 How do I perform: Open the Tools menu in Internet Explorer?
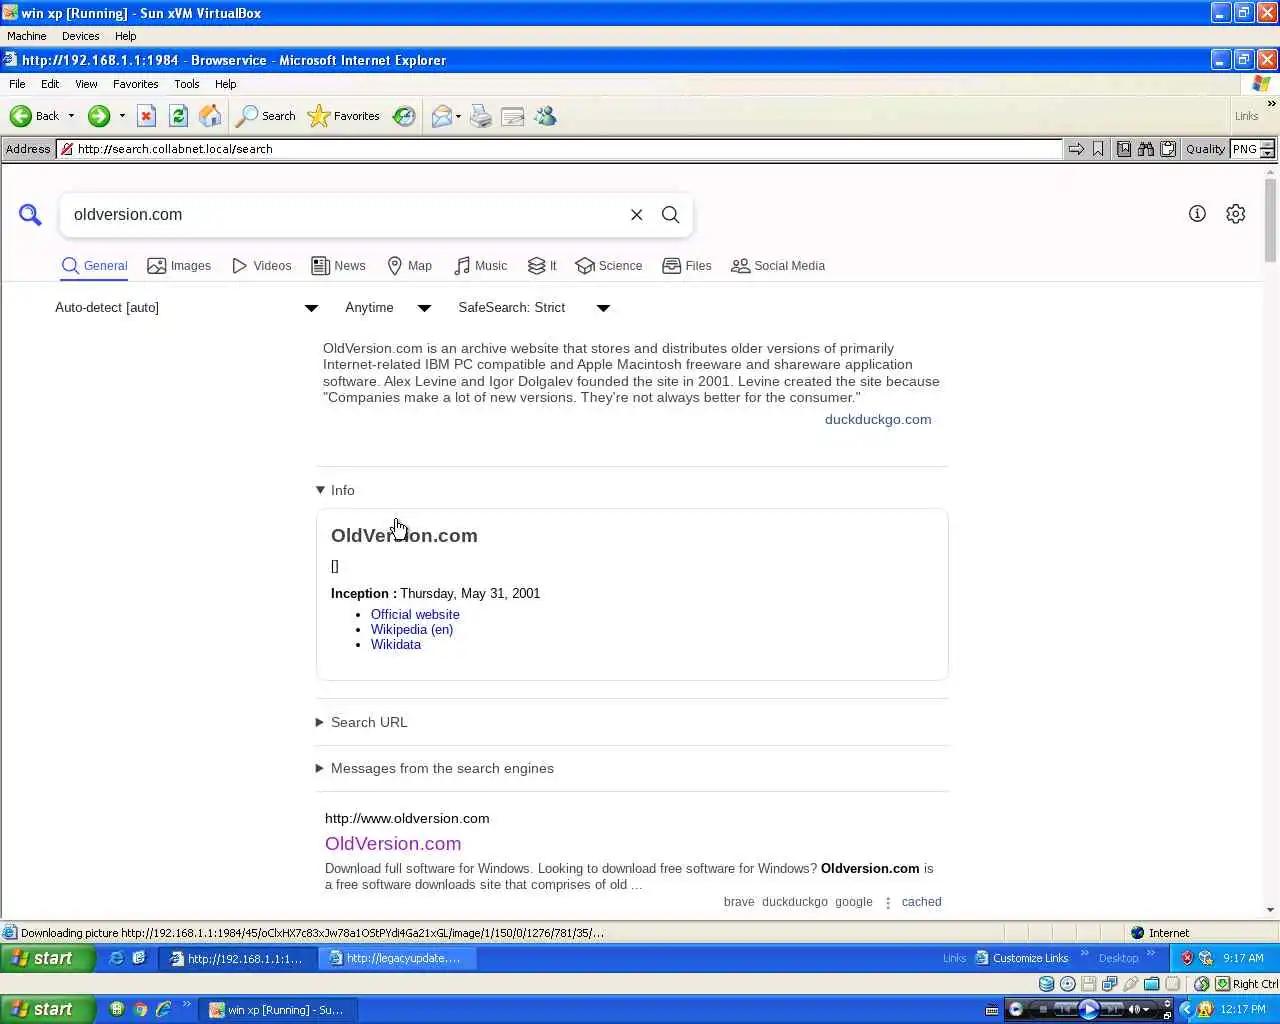[x=186, y=84]
